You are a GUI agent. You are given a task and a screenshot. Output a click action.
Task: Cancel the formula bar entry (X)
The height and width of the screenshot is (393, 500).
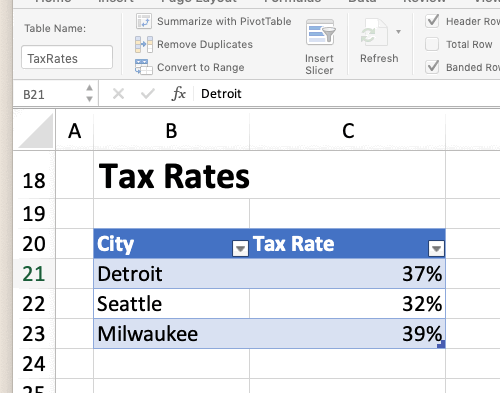point(118,94)
